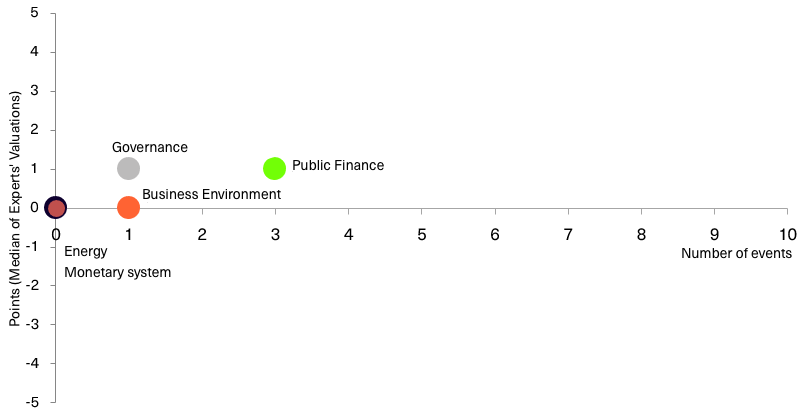
Task: Click the horizontal axis tick label 1
Action: (x=129, y=234)
